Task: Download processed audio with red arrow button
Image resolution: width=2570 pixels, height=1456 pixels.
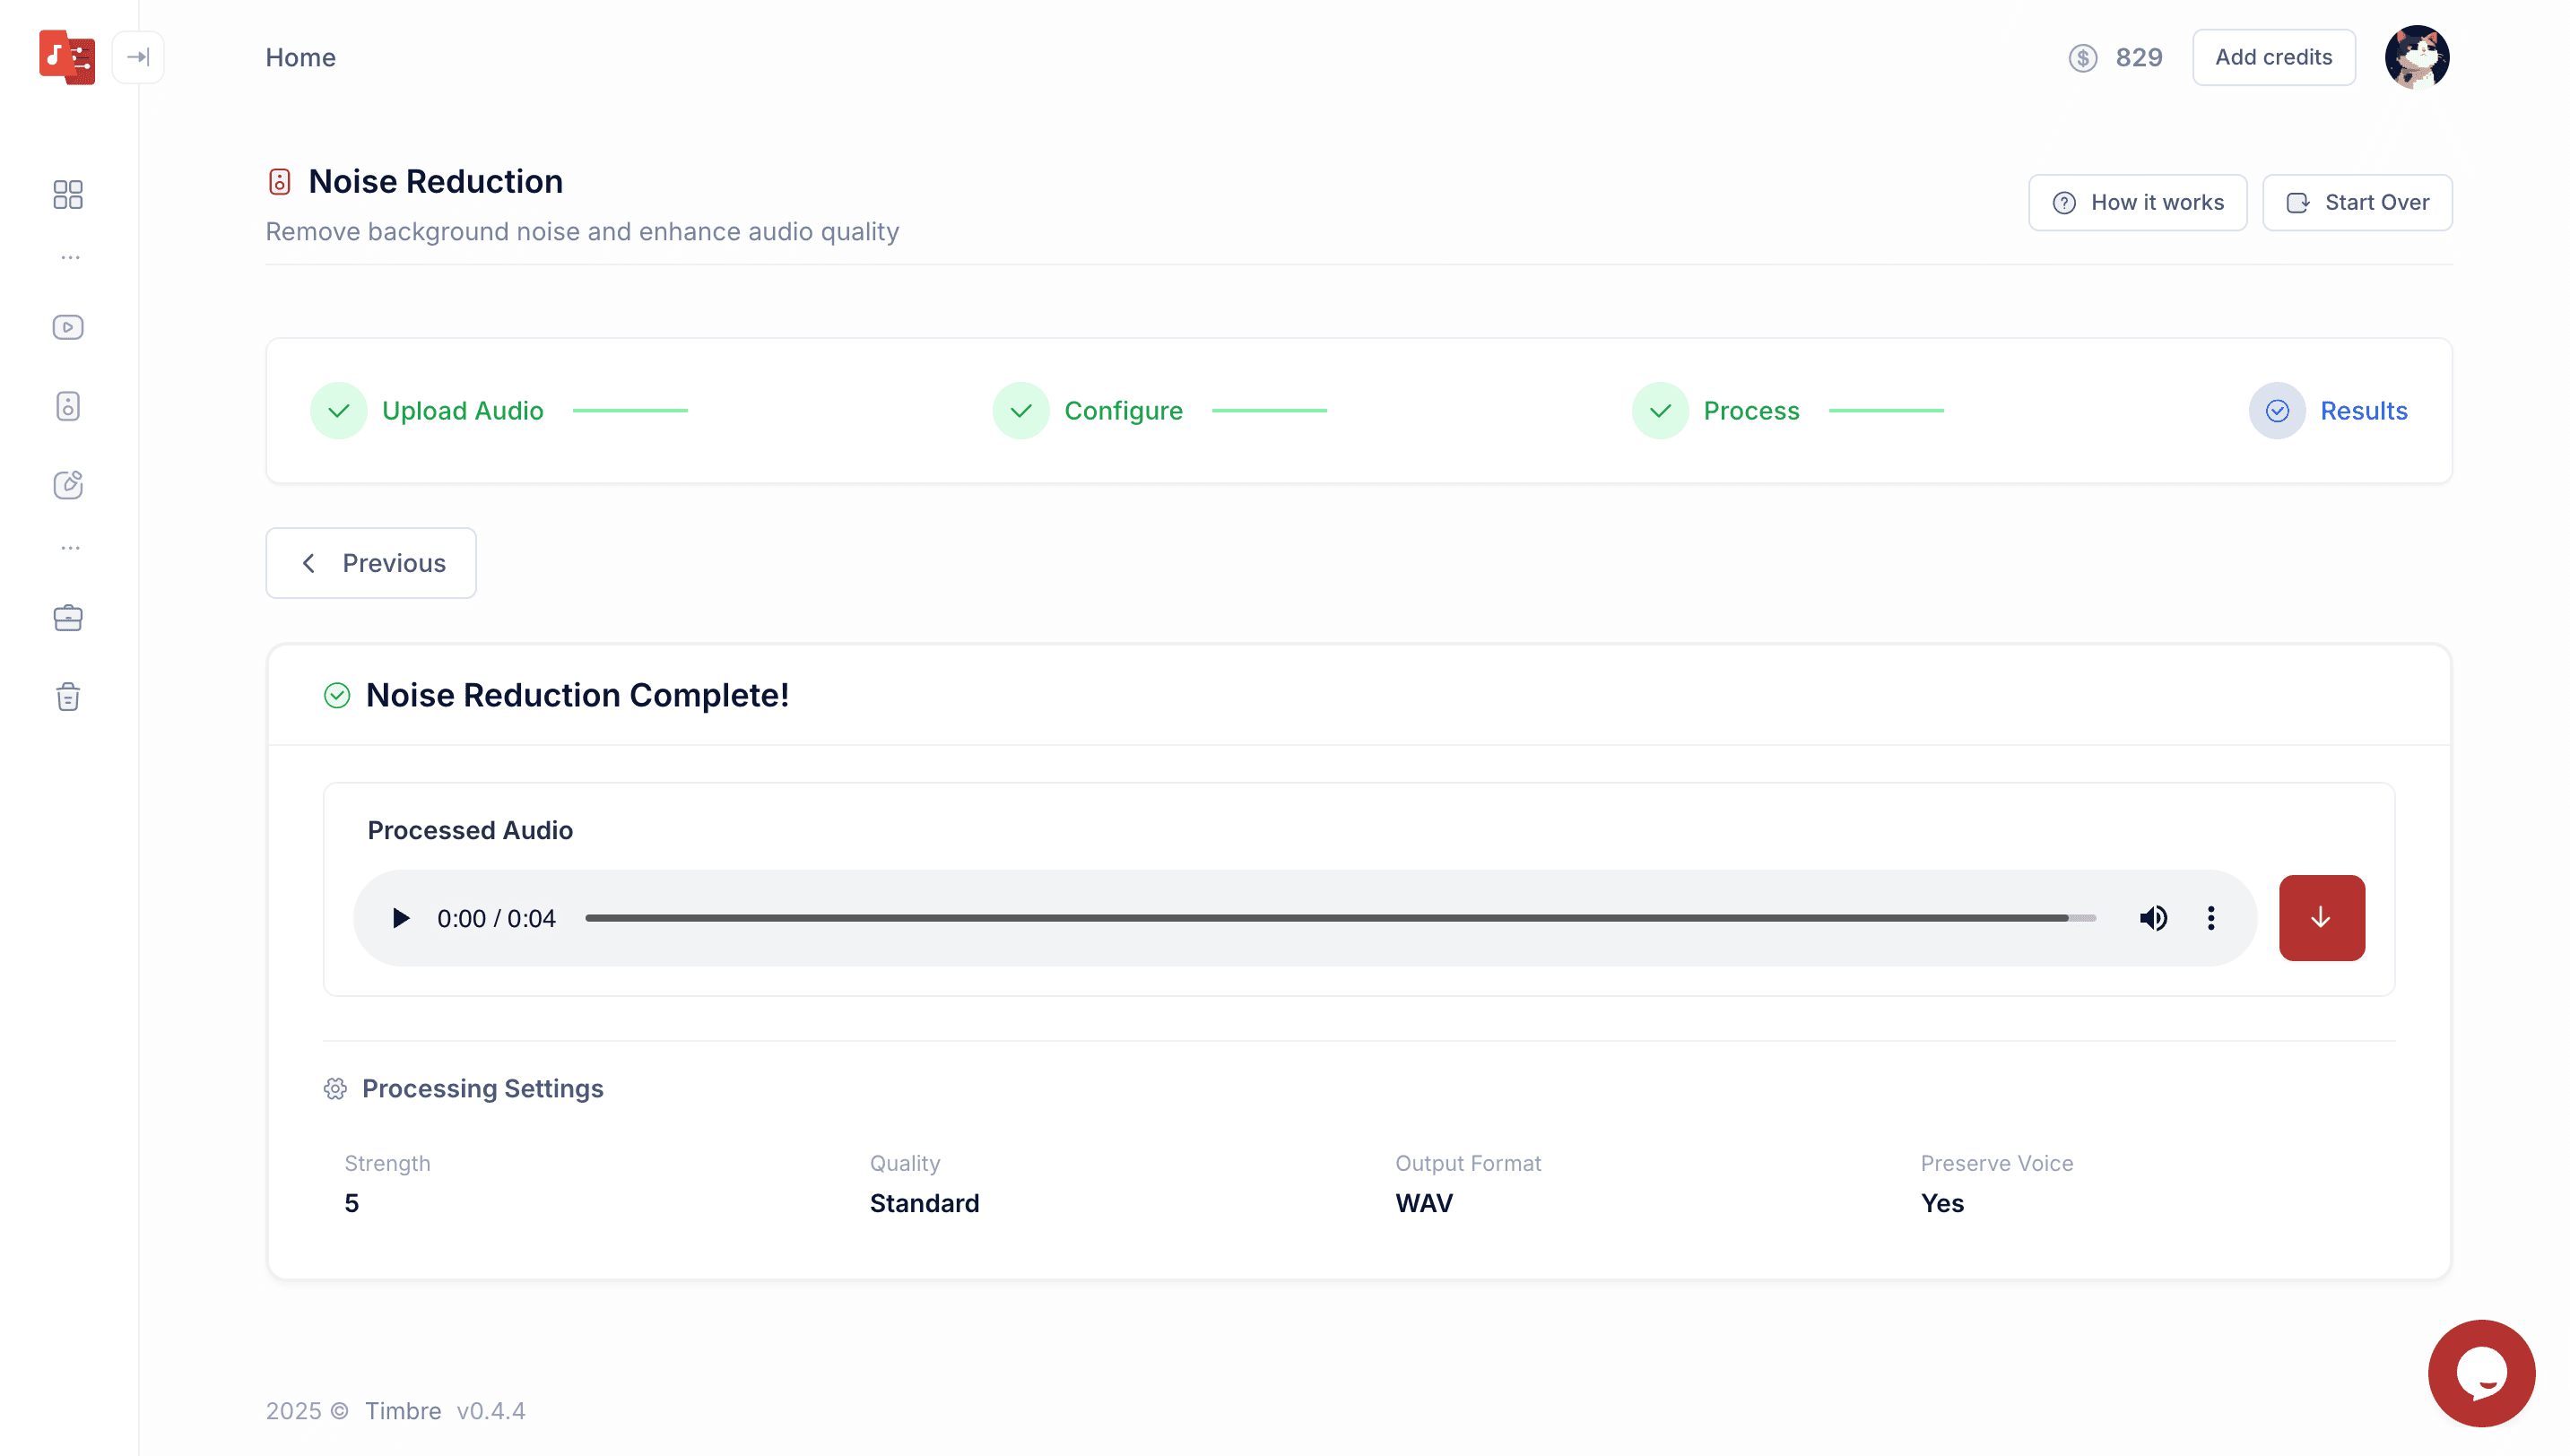Action: [x=2321, y=918]
